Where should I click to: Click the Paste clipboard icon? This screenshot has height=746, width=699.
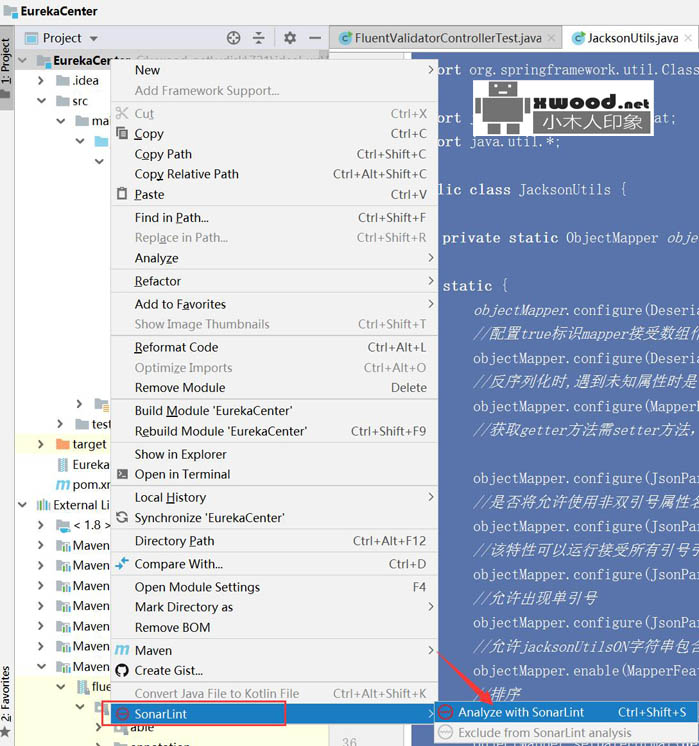pyautogui.click(x=122, y=194)
